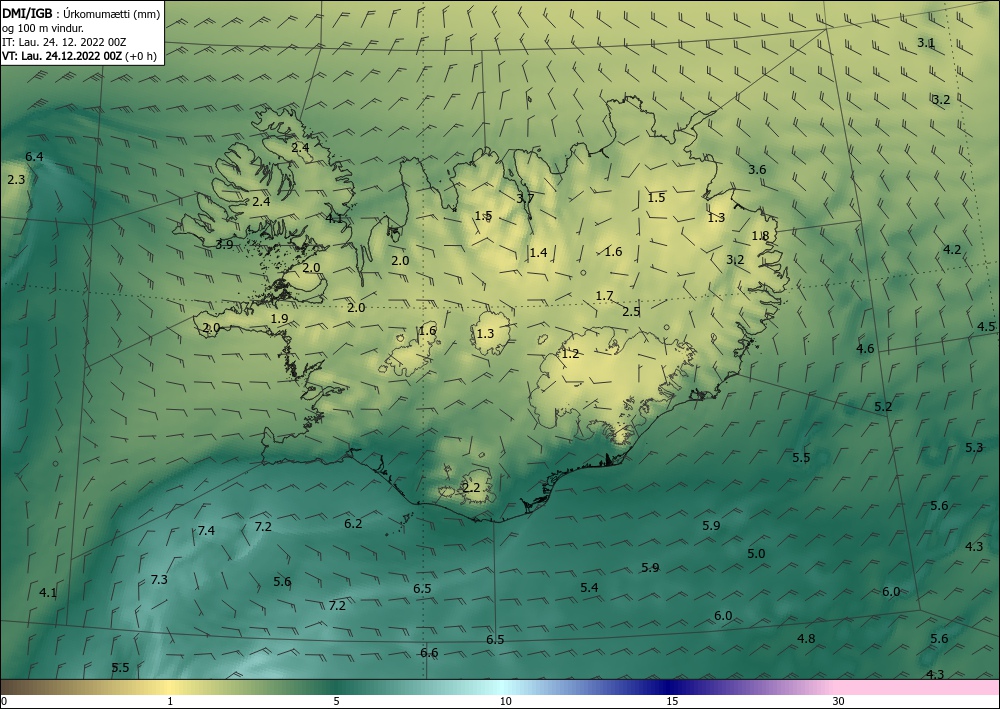Click the color scale tick label 10
This screenshot has height=709, width=1000.
(x=505, y=701)
